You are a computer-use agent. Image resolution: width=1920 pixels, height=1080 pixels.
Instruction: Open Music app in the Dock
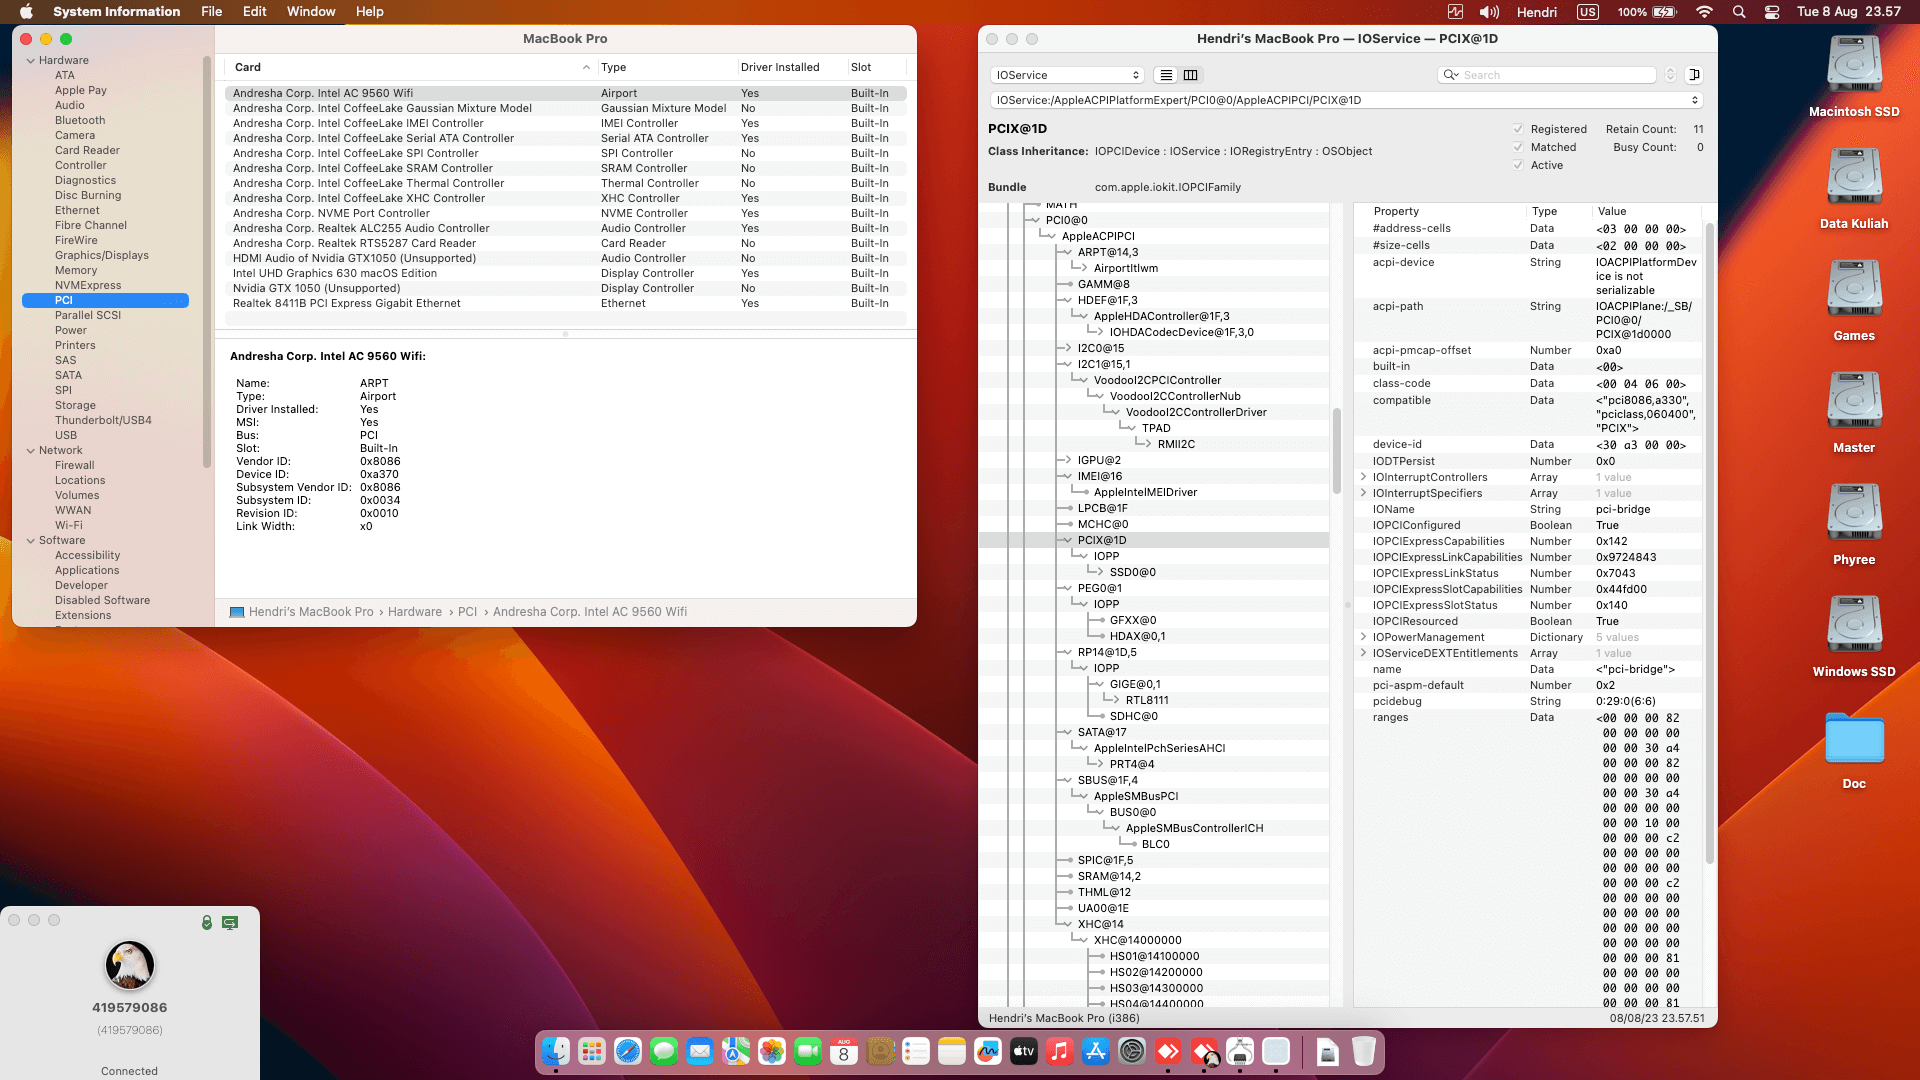coord(1060,1051)
